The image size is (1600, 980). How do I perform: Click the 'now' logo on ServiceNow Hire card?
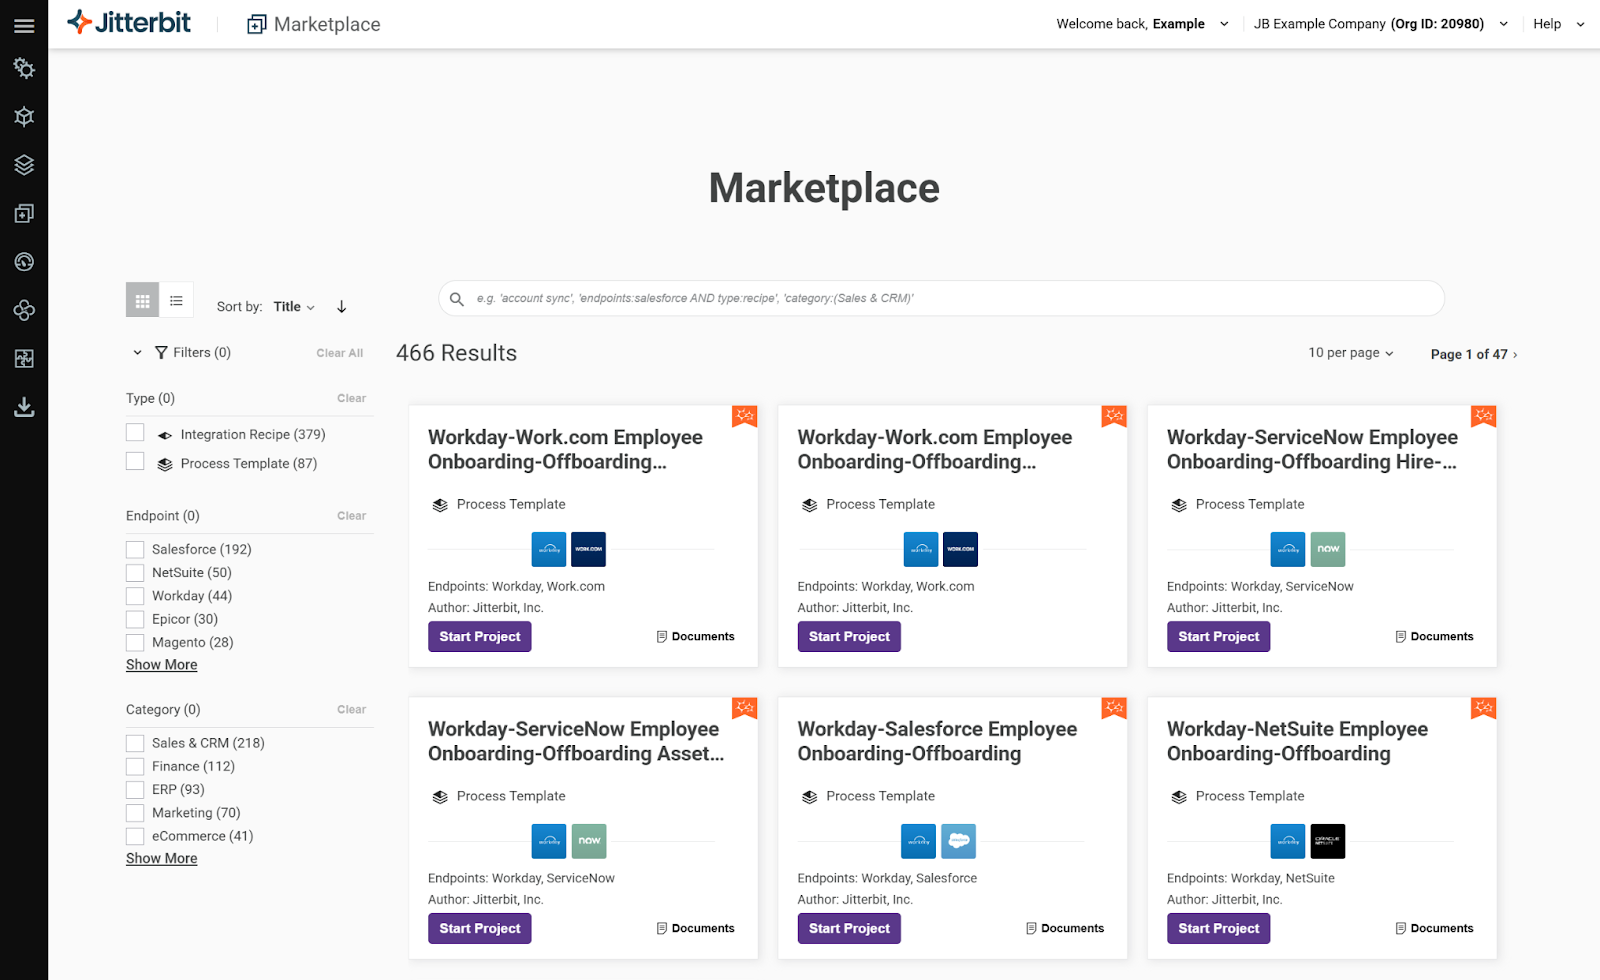pos(1328,549)
